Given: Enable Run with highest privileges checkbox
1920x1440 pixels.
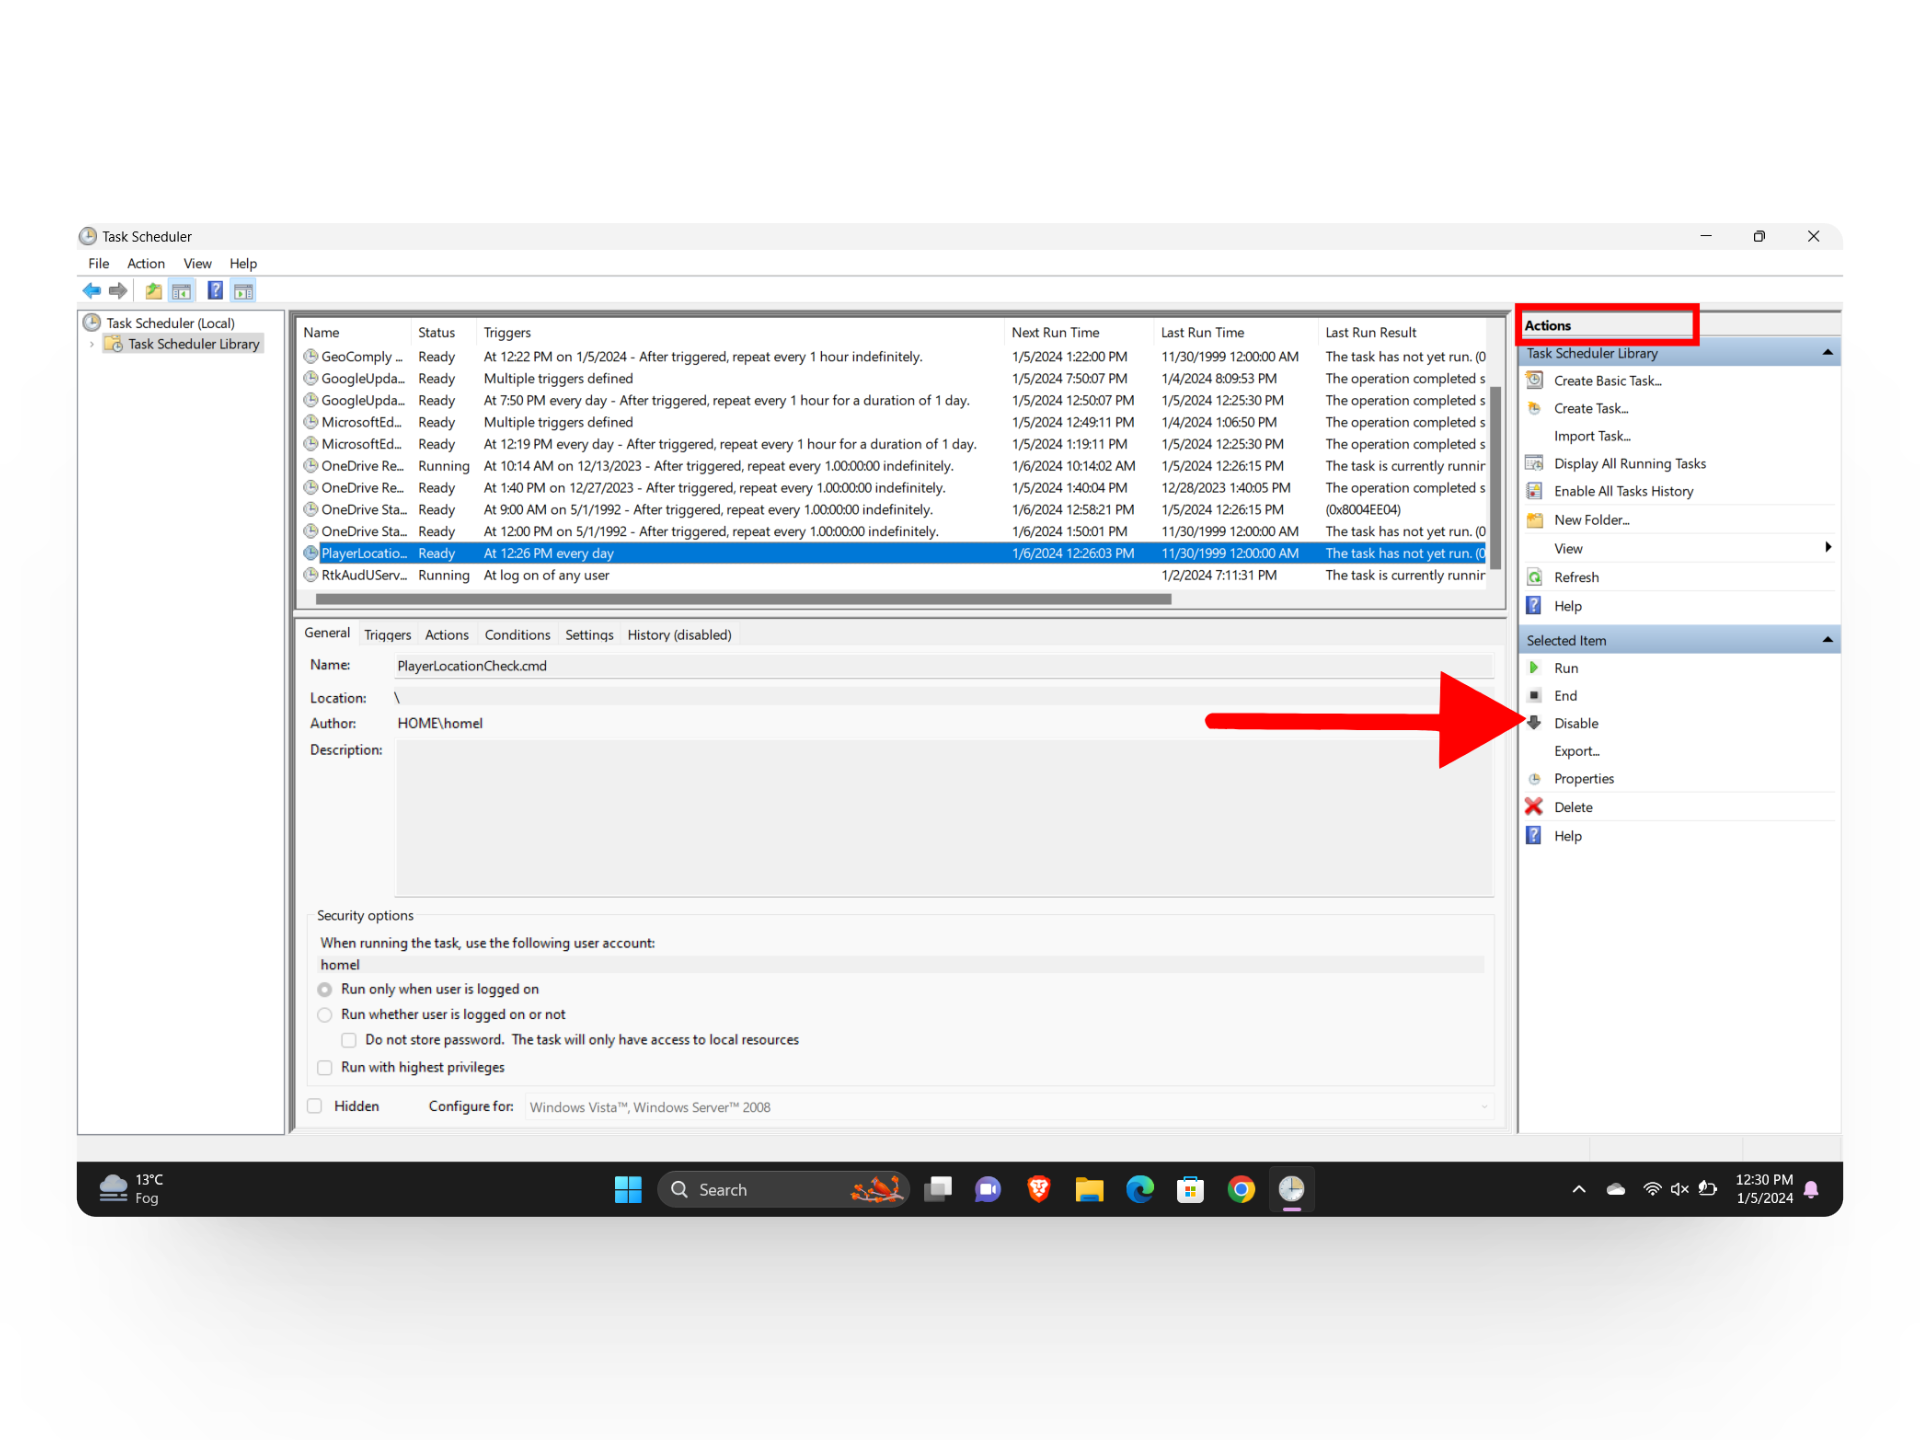Looking at the screenshot, I should click(x=325, y=1068).
